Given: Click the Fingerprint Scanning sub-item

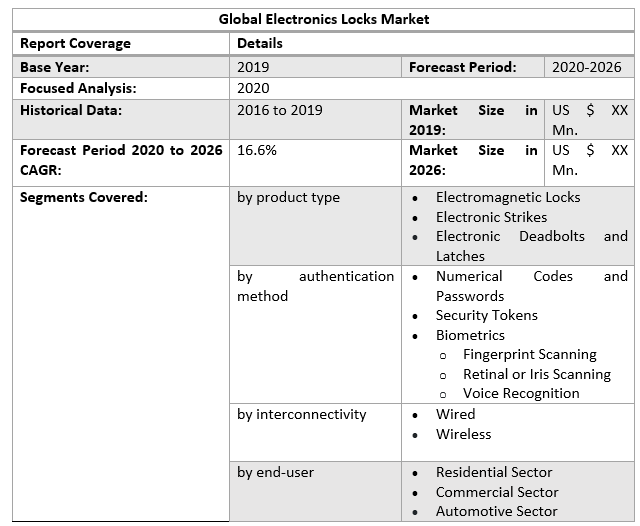Looking at the screenshot, I should pos(529,354).
